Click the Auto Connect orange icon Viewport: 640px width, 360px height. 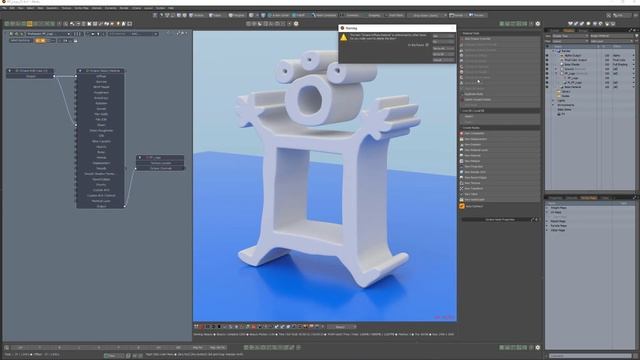pyautogui.click(x=462, y=207)
